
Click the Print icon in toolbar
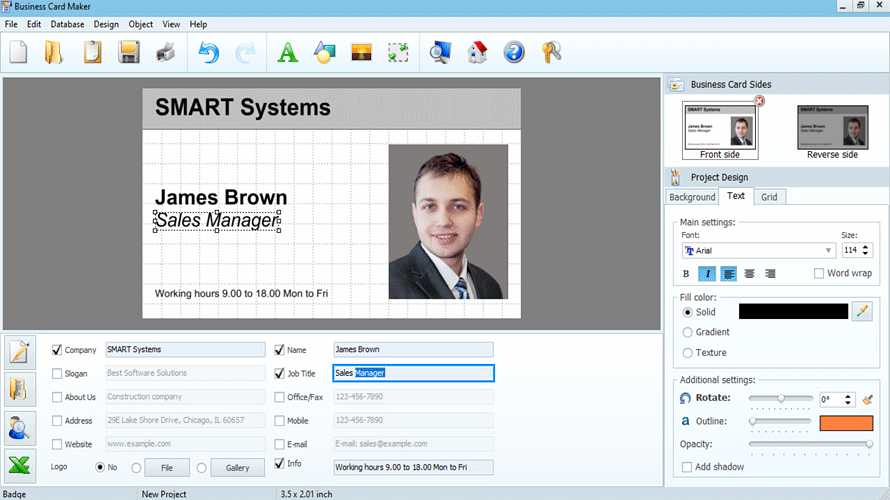coord(166,53)
